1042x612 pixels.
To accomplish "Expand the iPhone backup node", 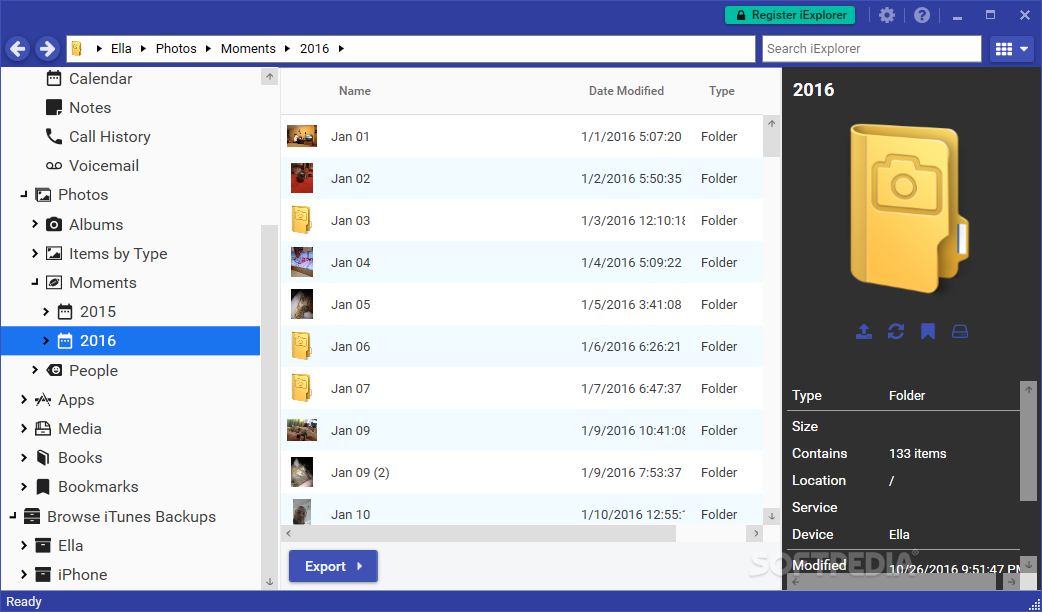I will point(24,574).
